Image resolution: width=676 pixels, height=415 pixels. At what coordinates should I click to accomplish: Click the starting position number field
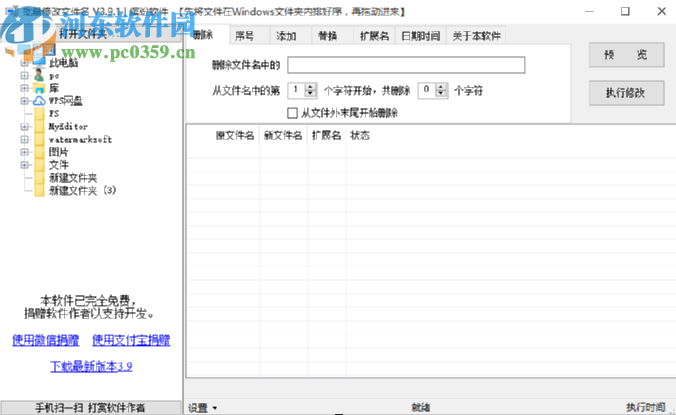point(297,90)
